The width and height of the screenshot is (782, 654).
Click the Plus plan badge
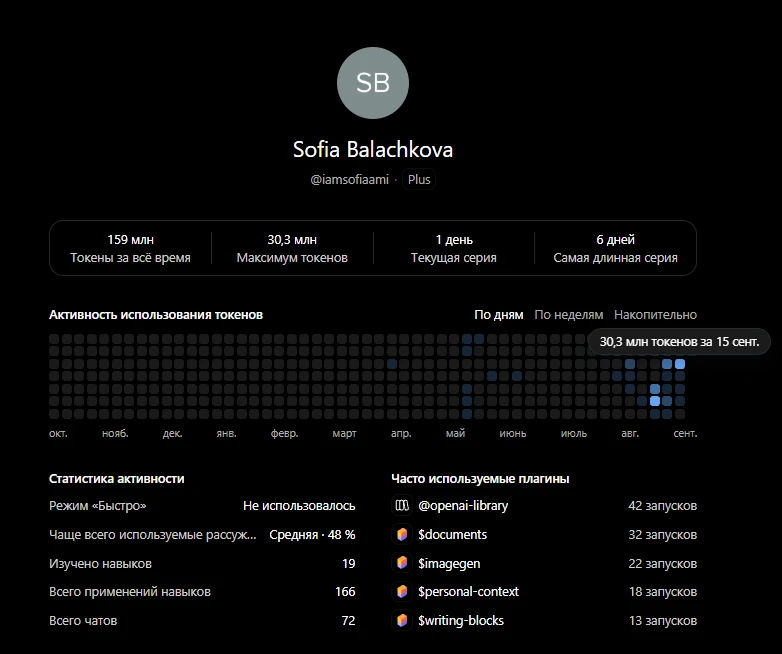coord(419,180)
